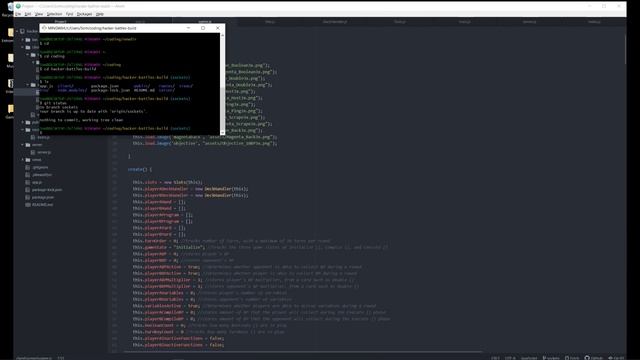Click JavaScript grammar selector in status bar

(529, 358)
